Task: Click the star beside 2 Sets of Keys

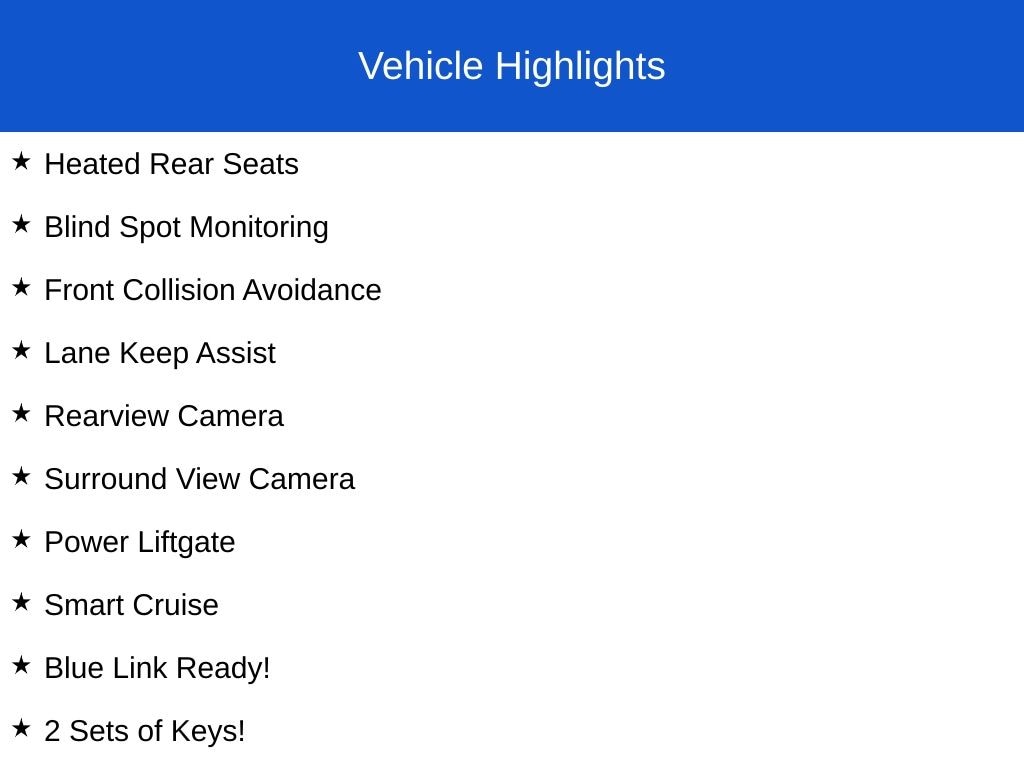Action: (21, 728)
